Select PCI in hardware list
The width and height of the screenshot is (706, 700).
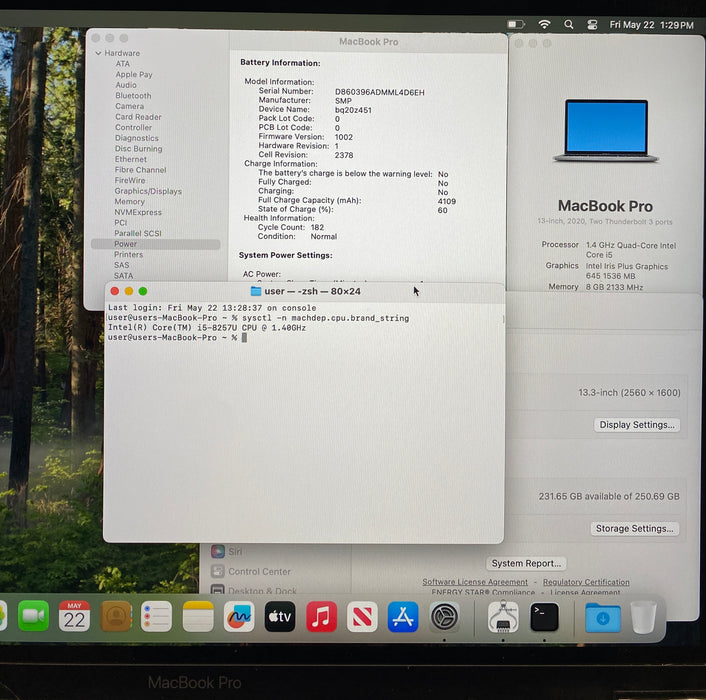click(x=121, y=223)
